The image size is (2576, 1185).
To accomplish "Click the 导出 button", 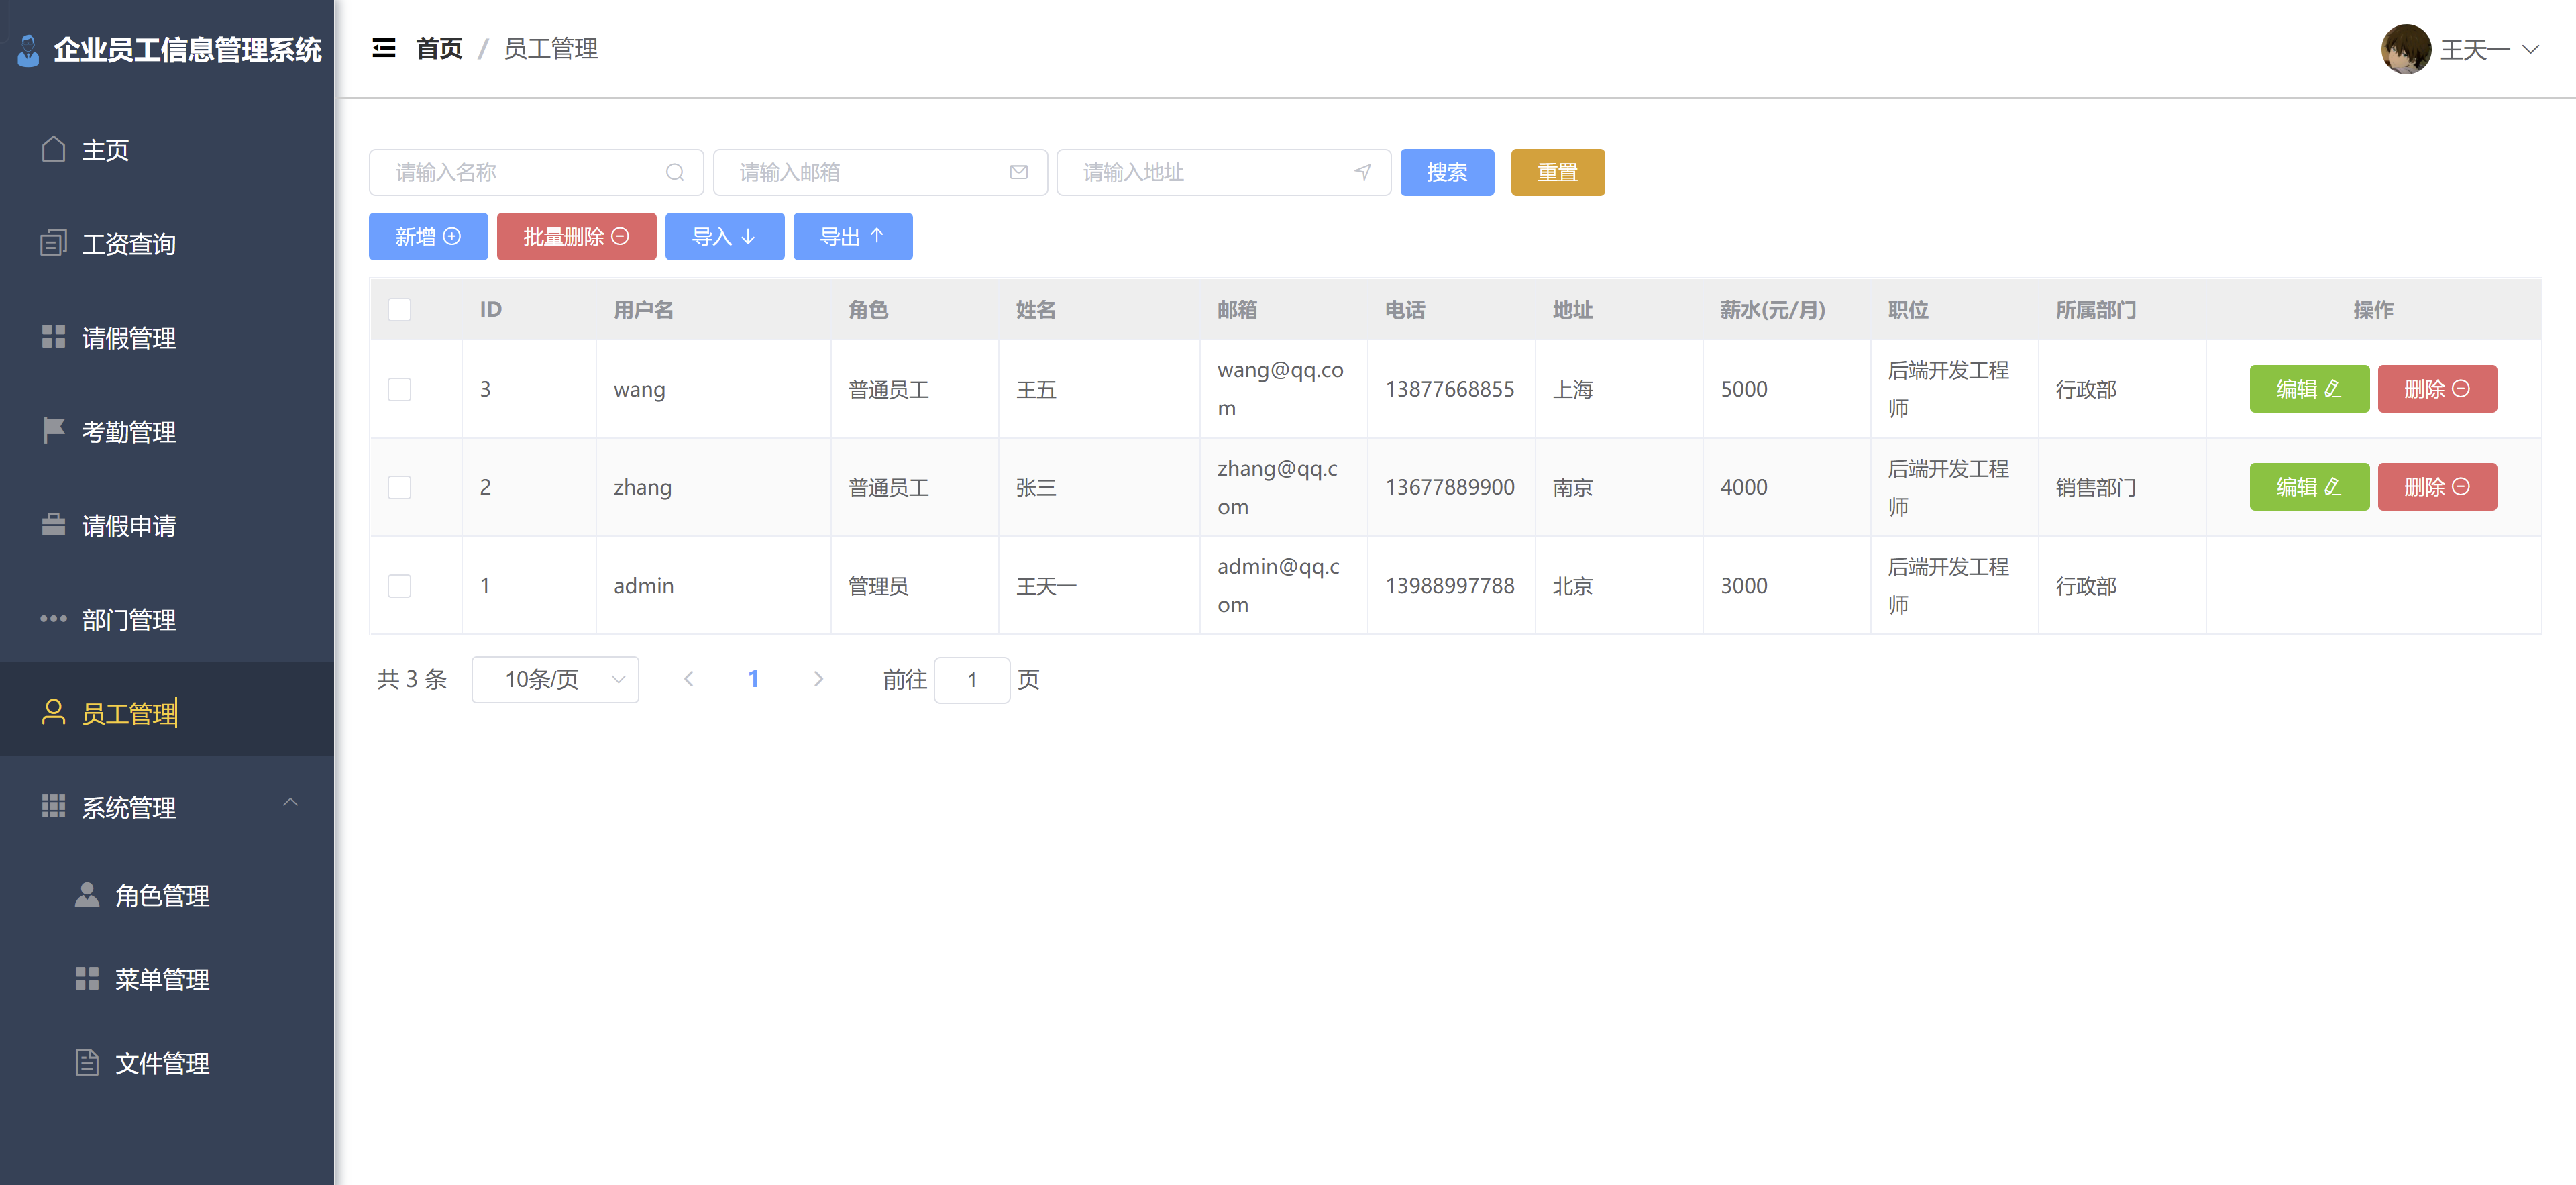I will (x=852, y=236).
